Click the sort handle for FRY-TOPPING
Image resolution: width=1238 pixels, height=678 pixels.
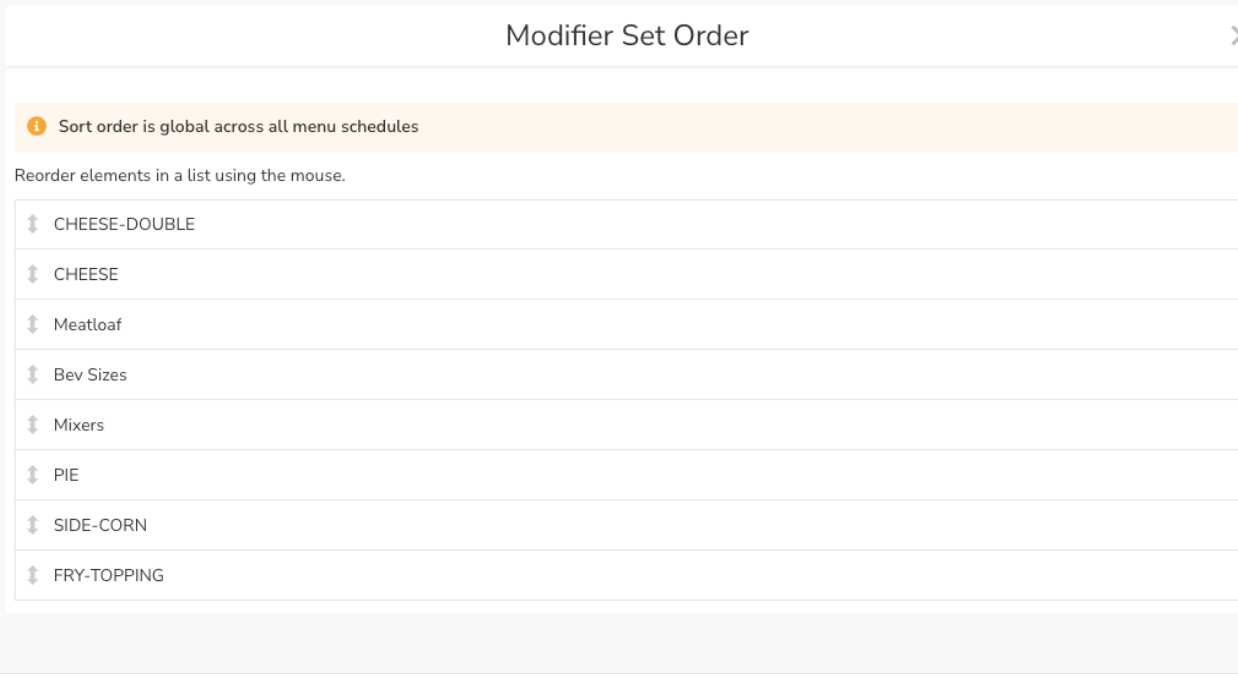click(32, 575)
